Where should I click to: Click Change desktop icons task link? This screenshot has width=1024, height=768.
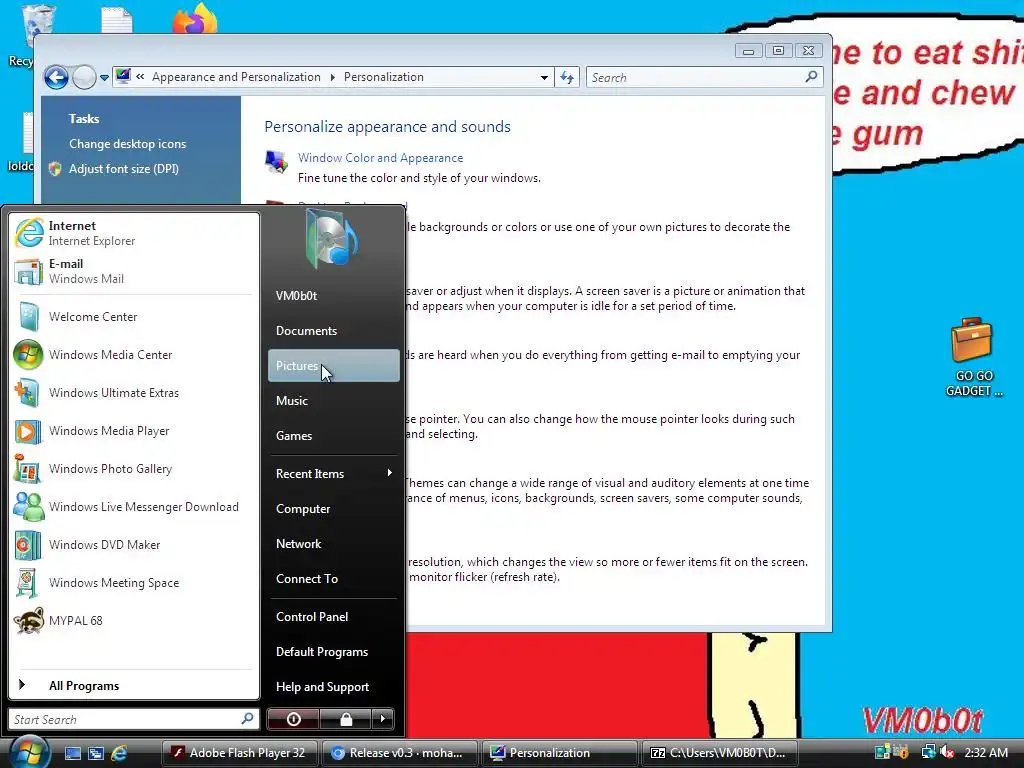coord(127,144)
